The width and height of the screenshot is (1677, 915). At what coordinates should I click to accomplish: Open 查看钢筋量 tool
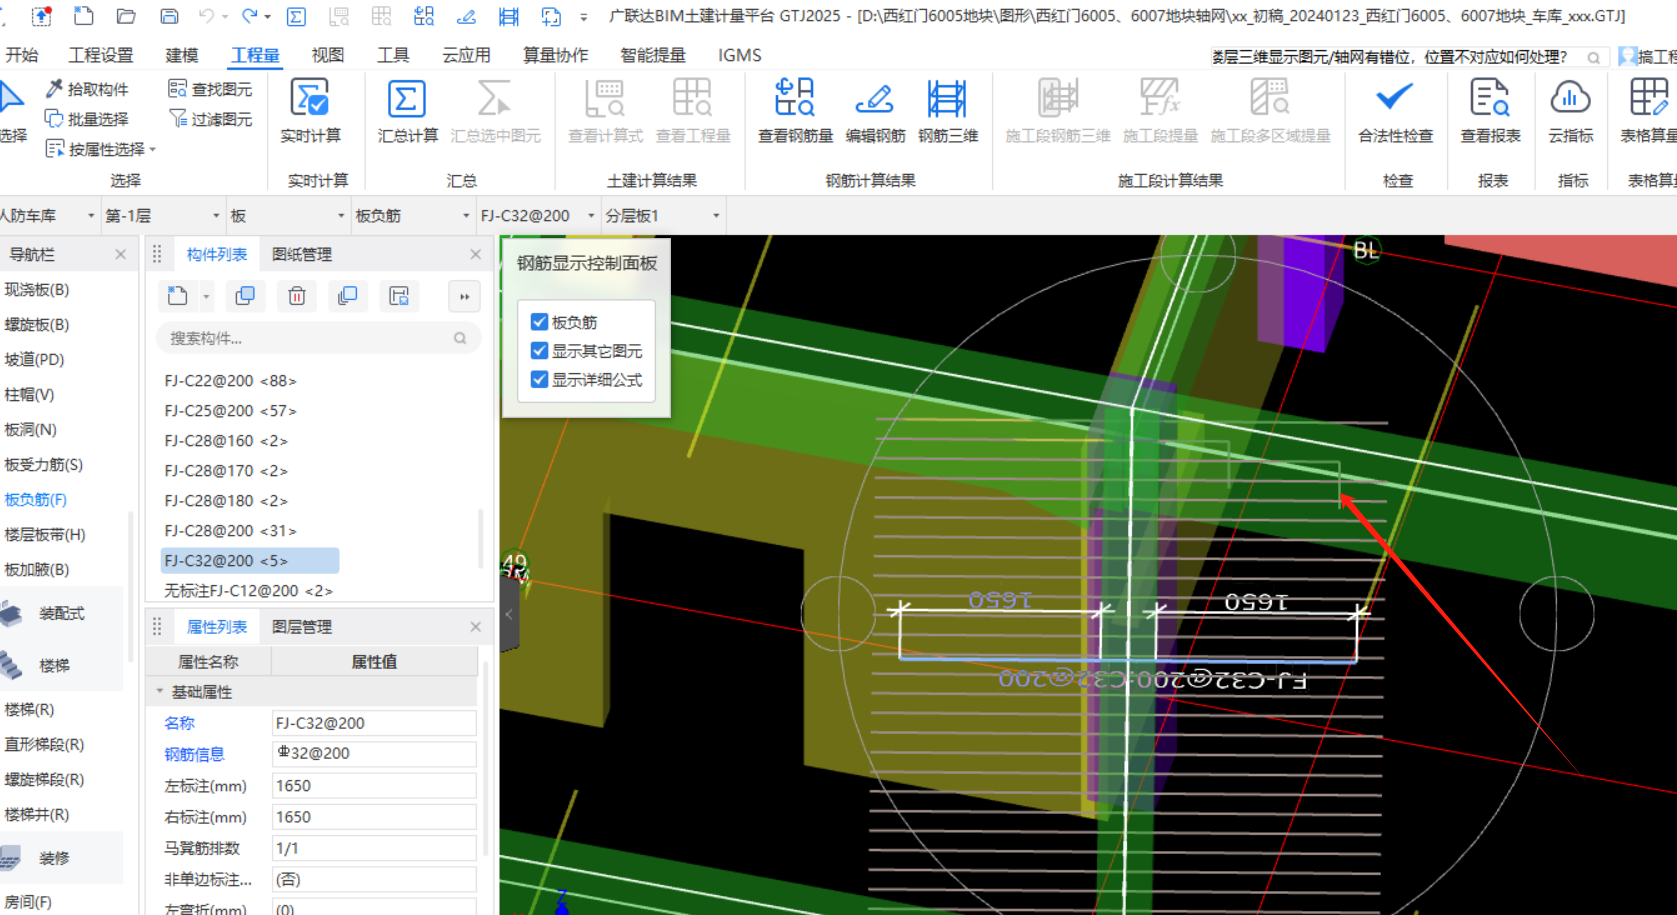[795, 111]
